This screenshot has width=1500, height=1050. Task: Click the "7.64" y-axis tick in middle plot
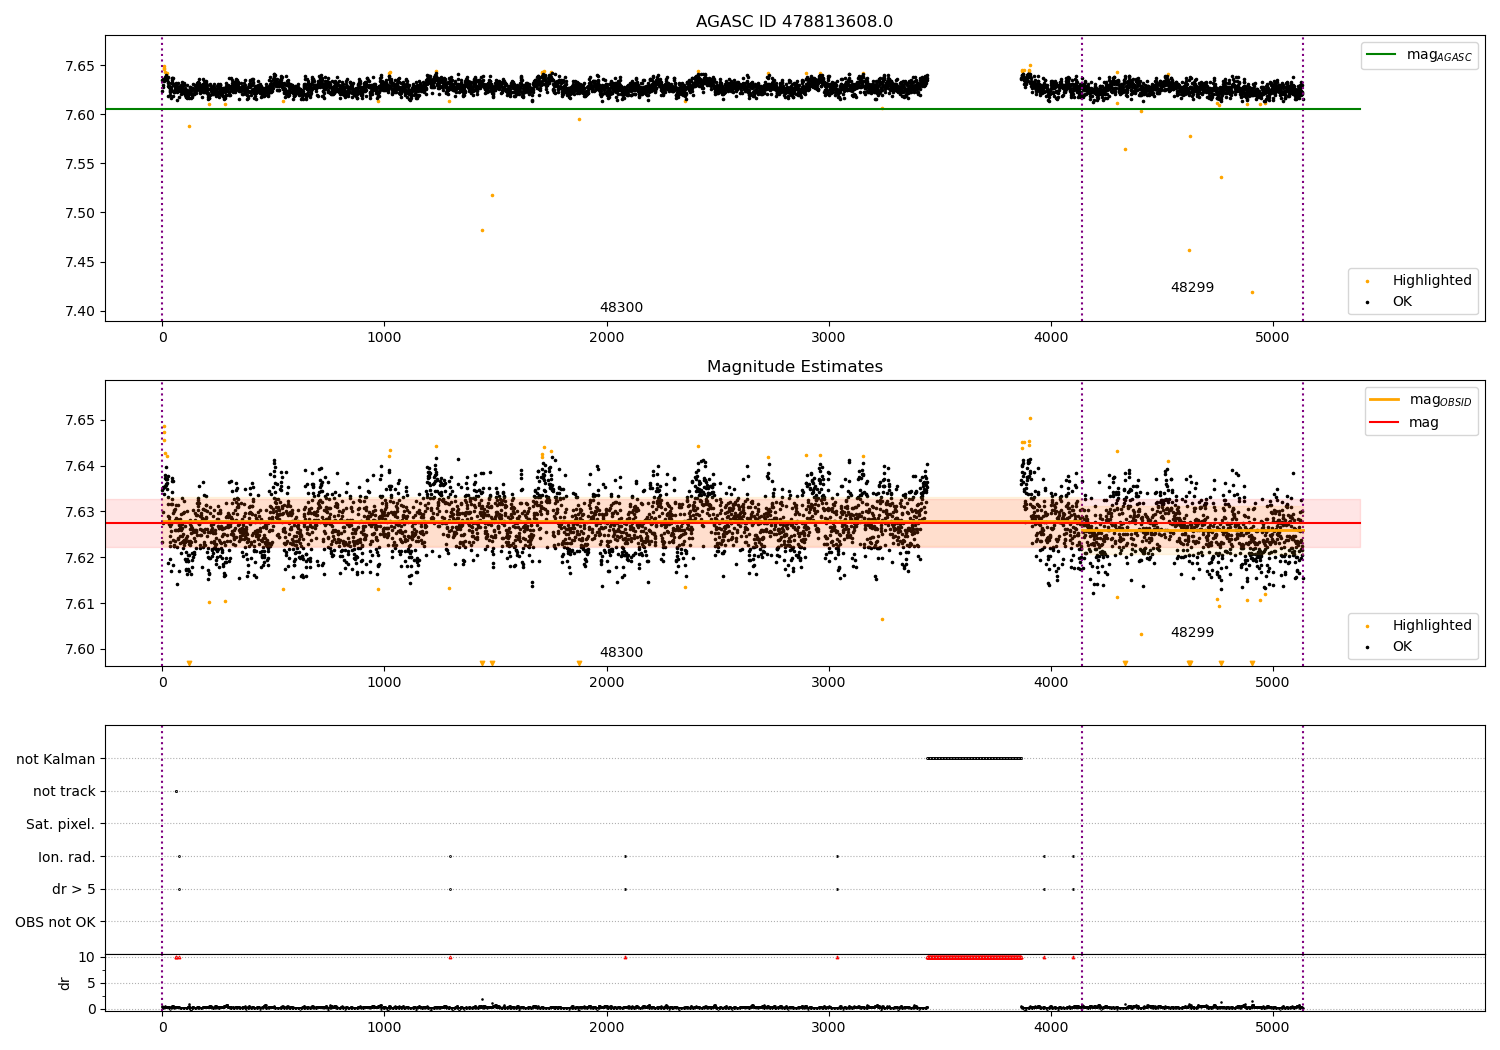click(x=80, y=466)
